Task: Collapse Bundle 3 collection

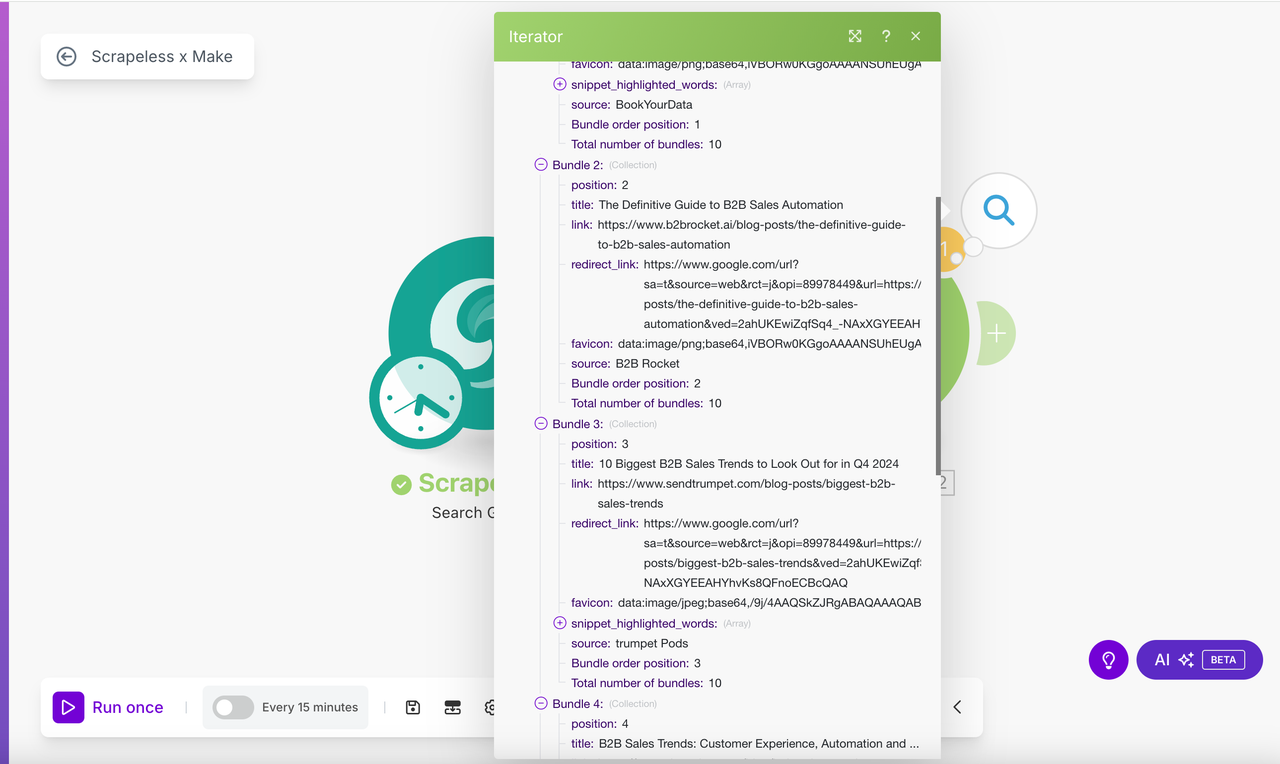Action: pyautogui.click(x=541, y=424)
